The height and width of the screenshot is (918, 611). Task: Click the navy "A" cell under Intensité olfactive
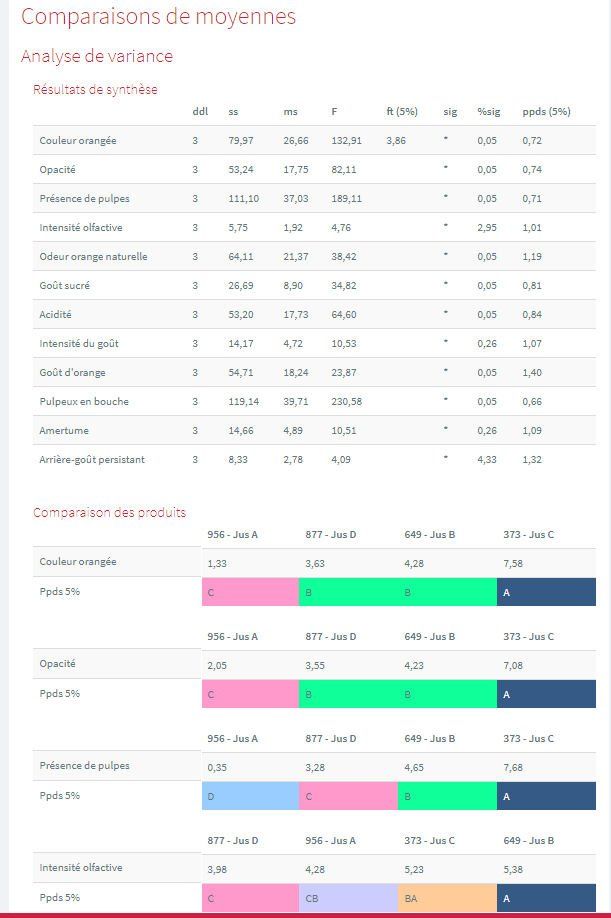click(x=546, y=898)
